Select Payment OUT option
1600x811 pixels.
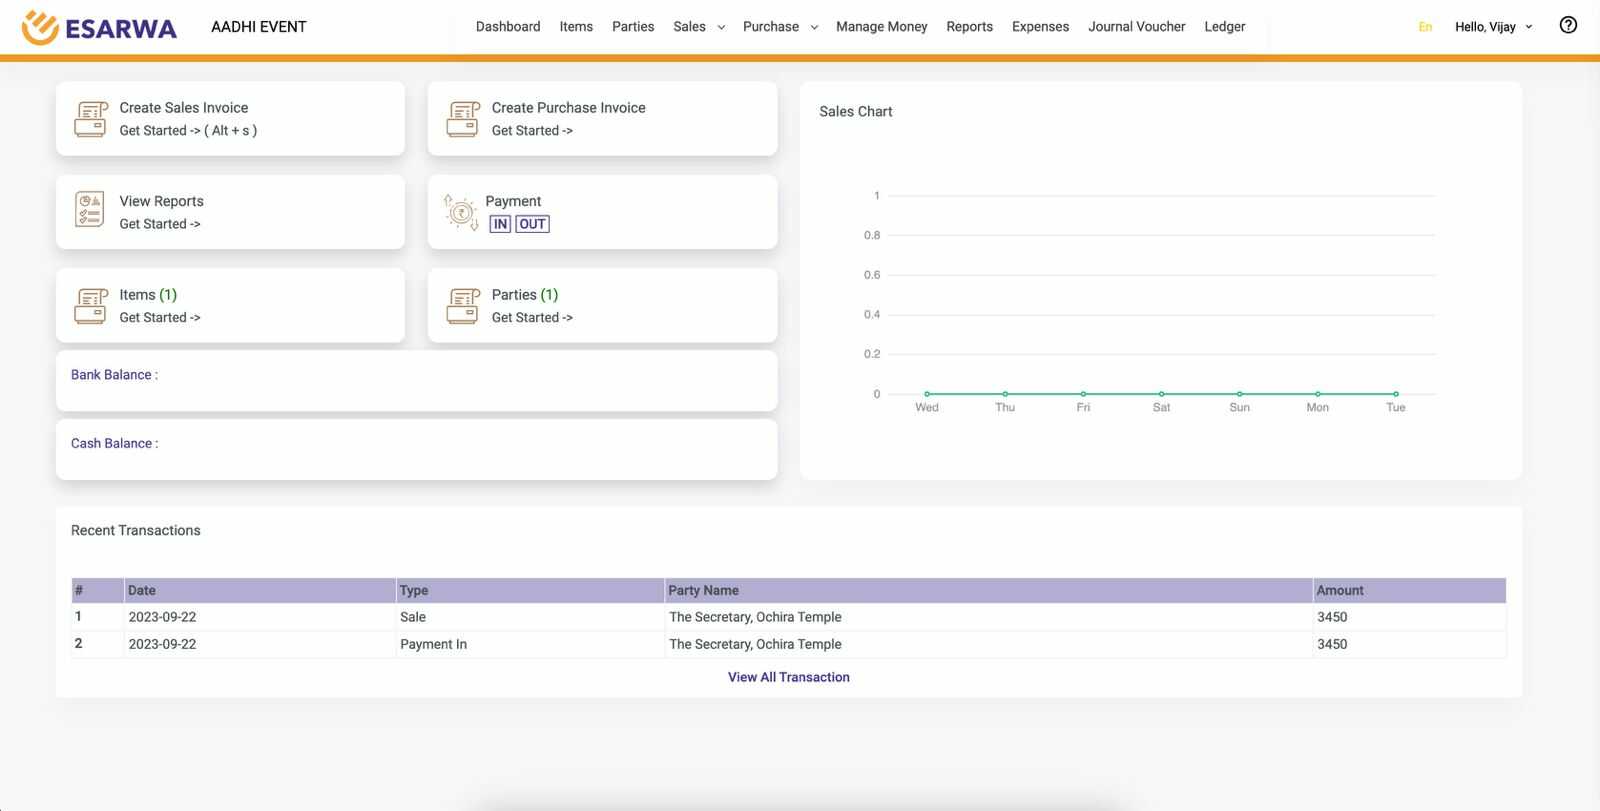coord(533,224)
